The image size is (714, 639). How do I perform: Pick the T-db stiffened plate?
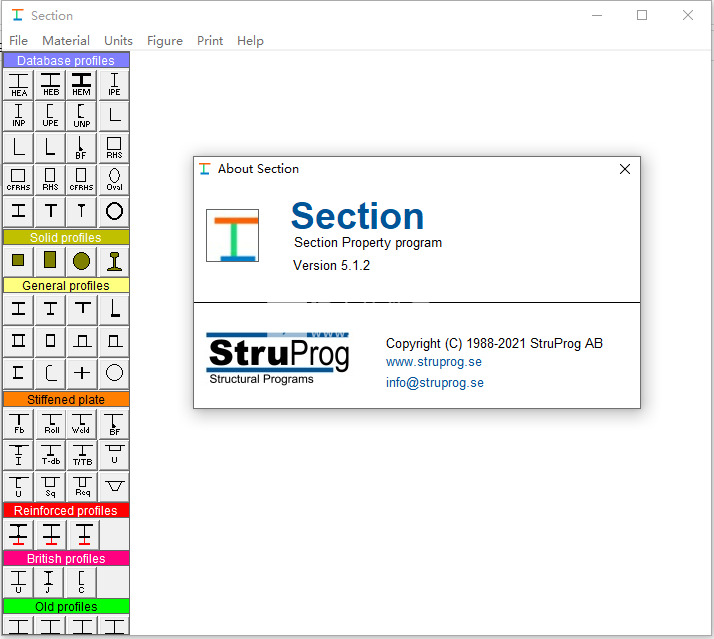coord(50,455)
